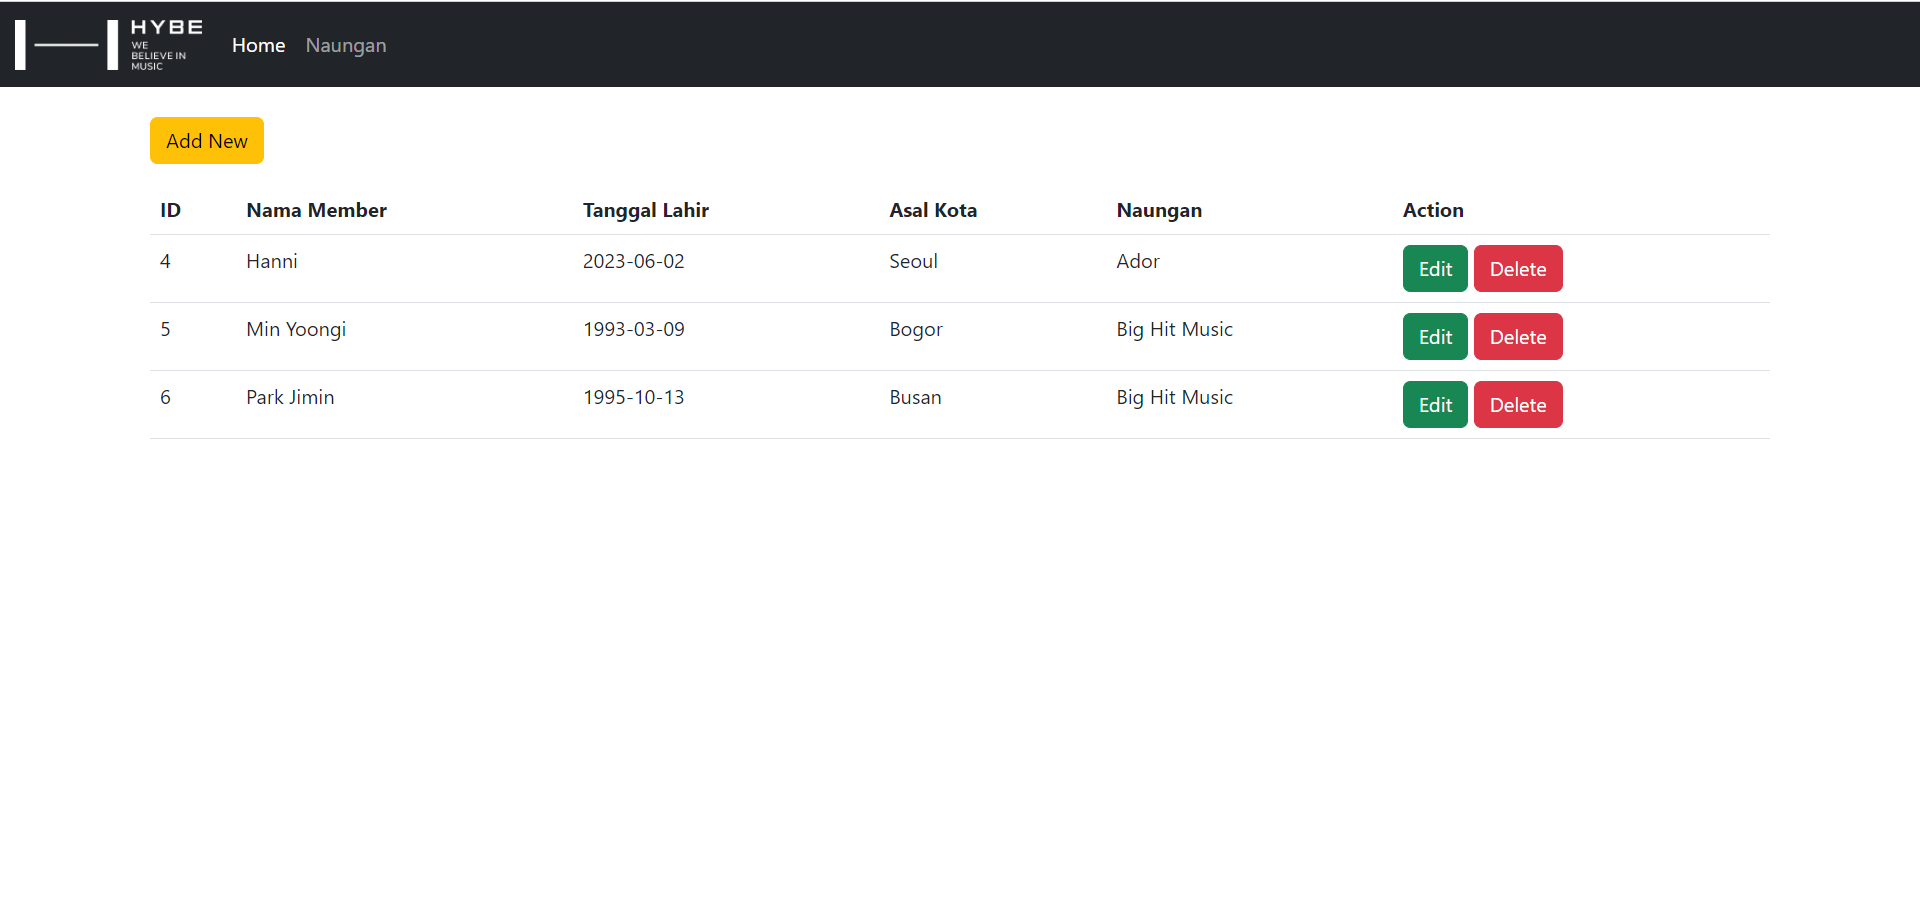Click the Add New button
Screen dimensions: 1920x902
(x=206, y=140)
